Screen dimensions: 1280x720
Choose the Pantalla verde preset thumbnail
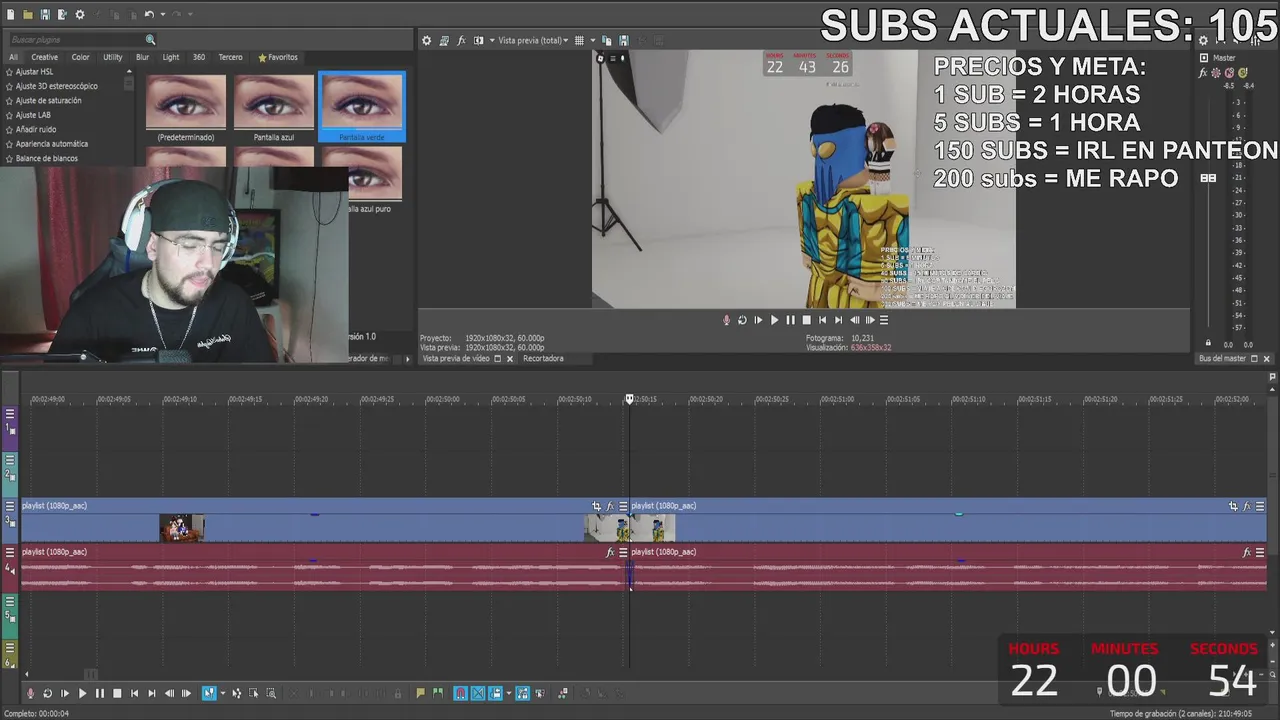pyautogui.click(x=362, y=108)
